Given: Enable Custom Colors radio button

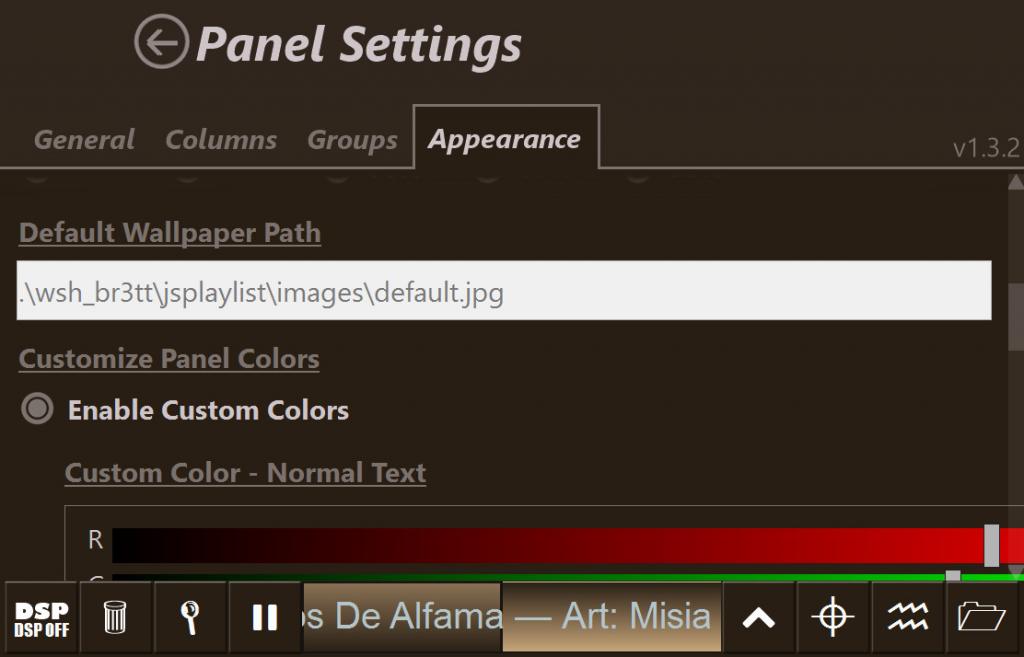Looking at the screenshot, I should 38,409.
